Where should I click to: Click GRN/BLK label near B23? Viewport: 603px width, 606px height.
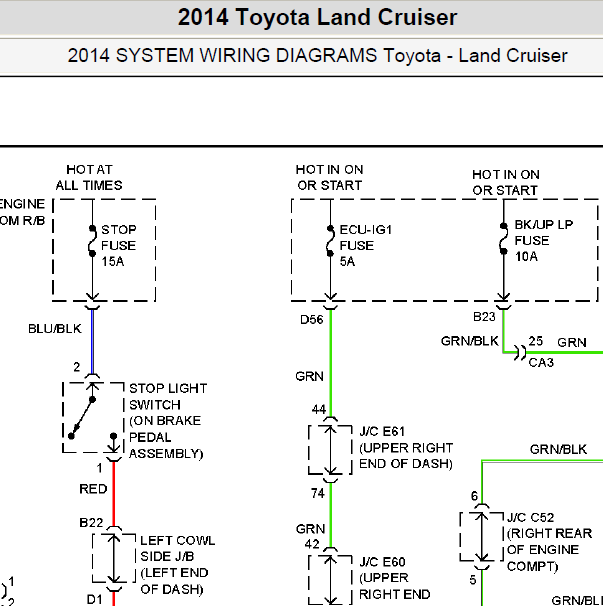tap(470, 341)
